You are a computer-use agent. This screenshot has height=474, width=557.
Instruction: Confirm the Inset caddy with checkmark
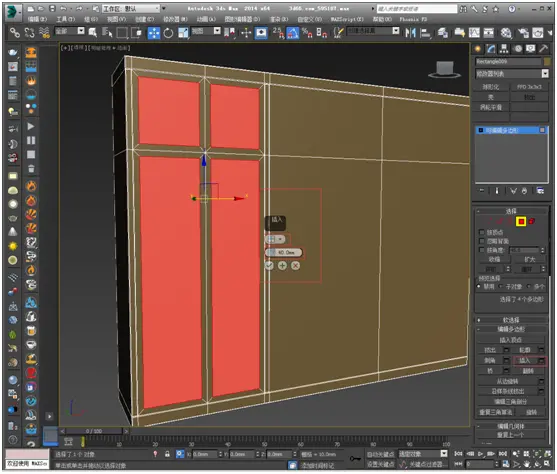pos(269,266)
